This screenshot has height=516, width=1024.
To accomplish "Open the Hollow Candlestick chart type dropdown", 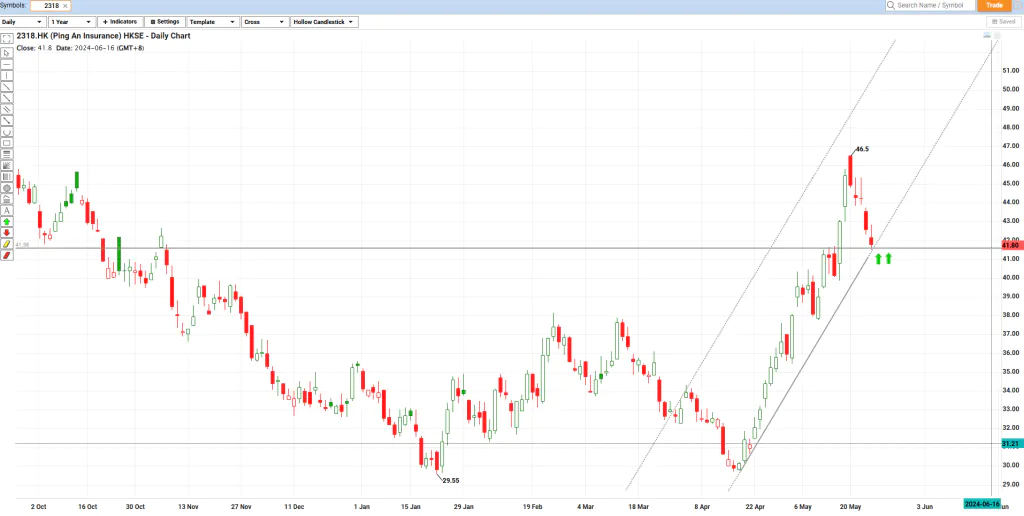I will 325,21.
